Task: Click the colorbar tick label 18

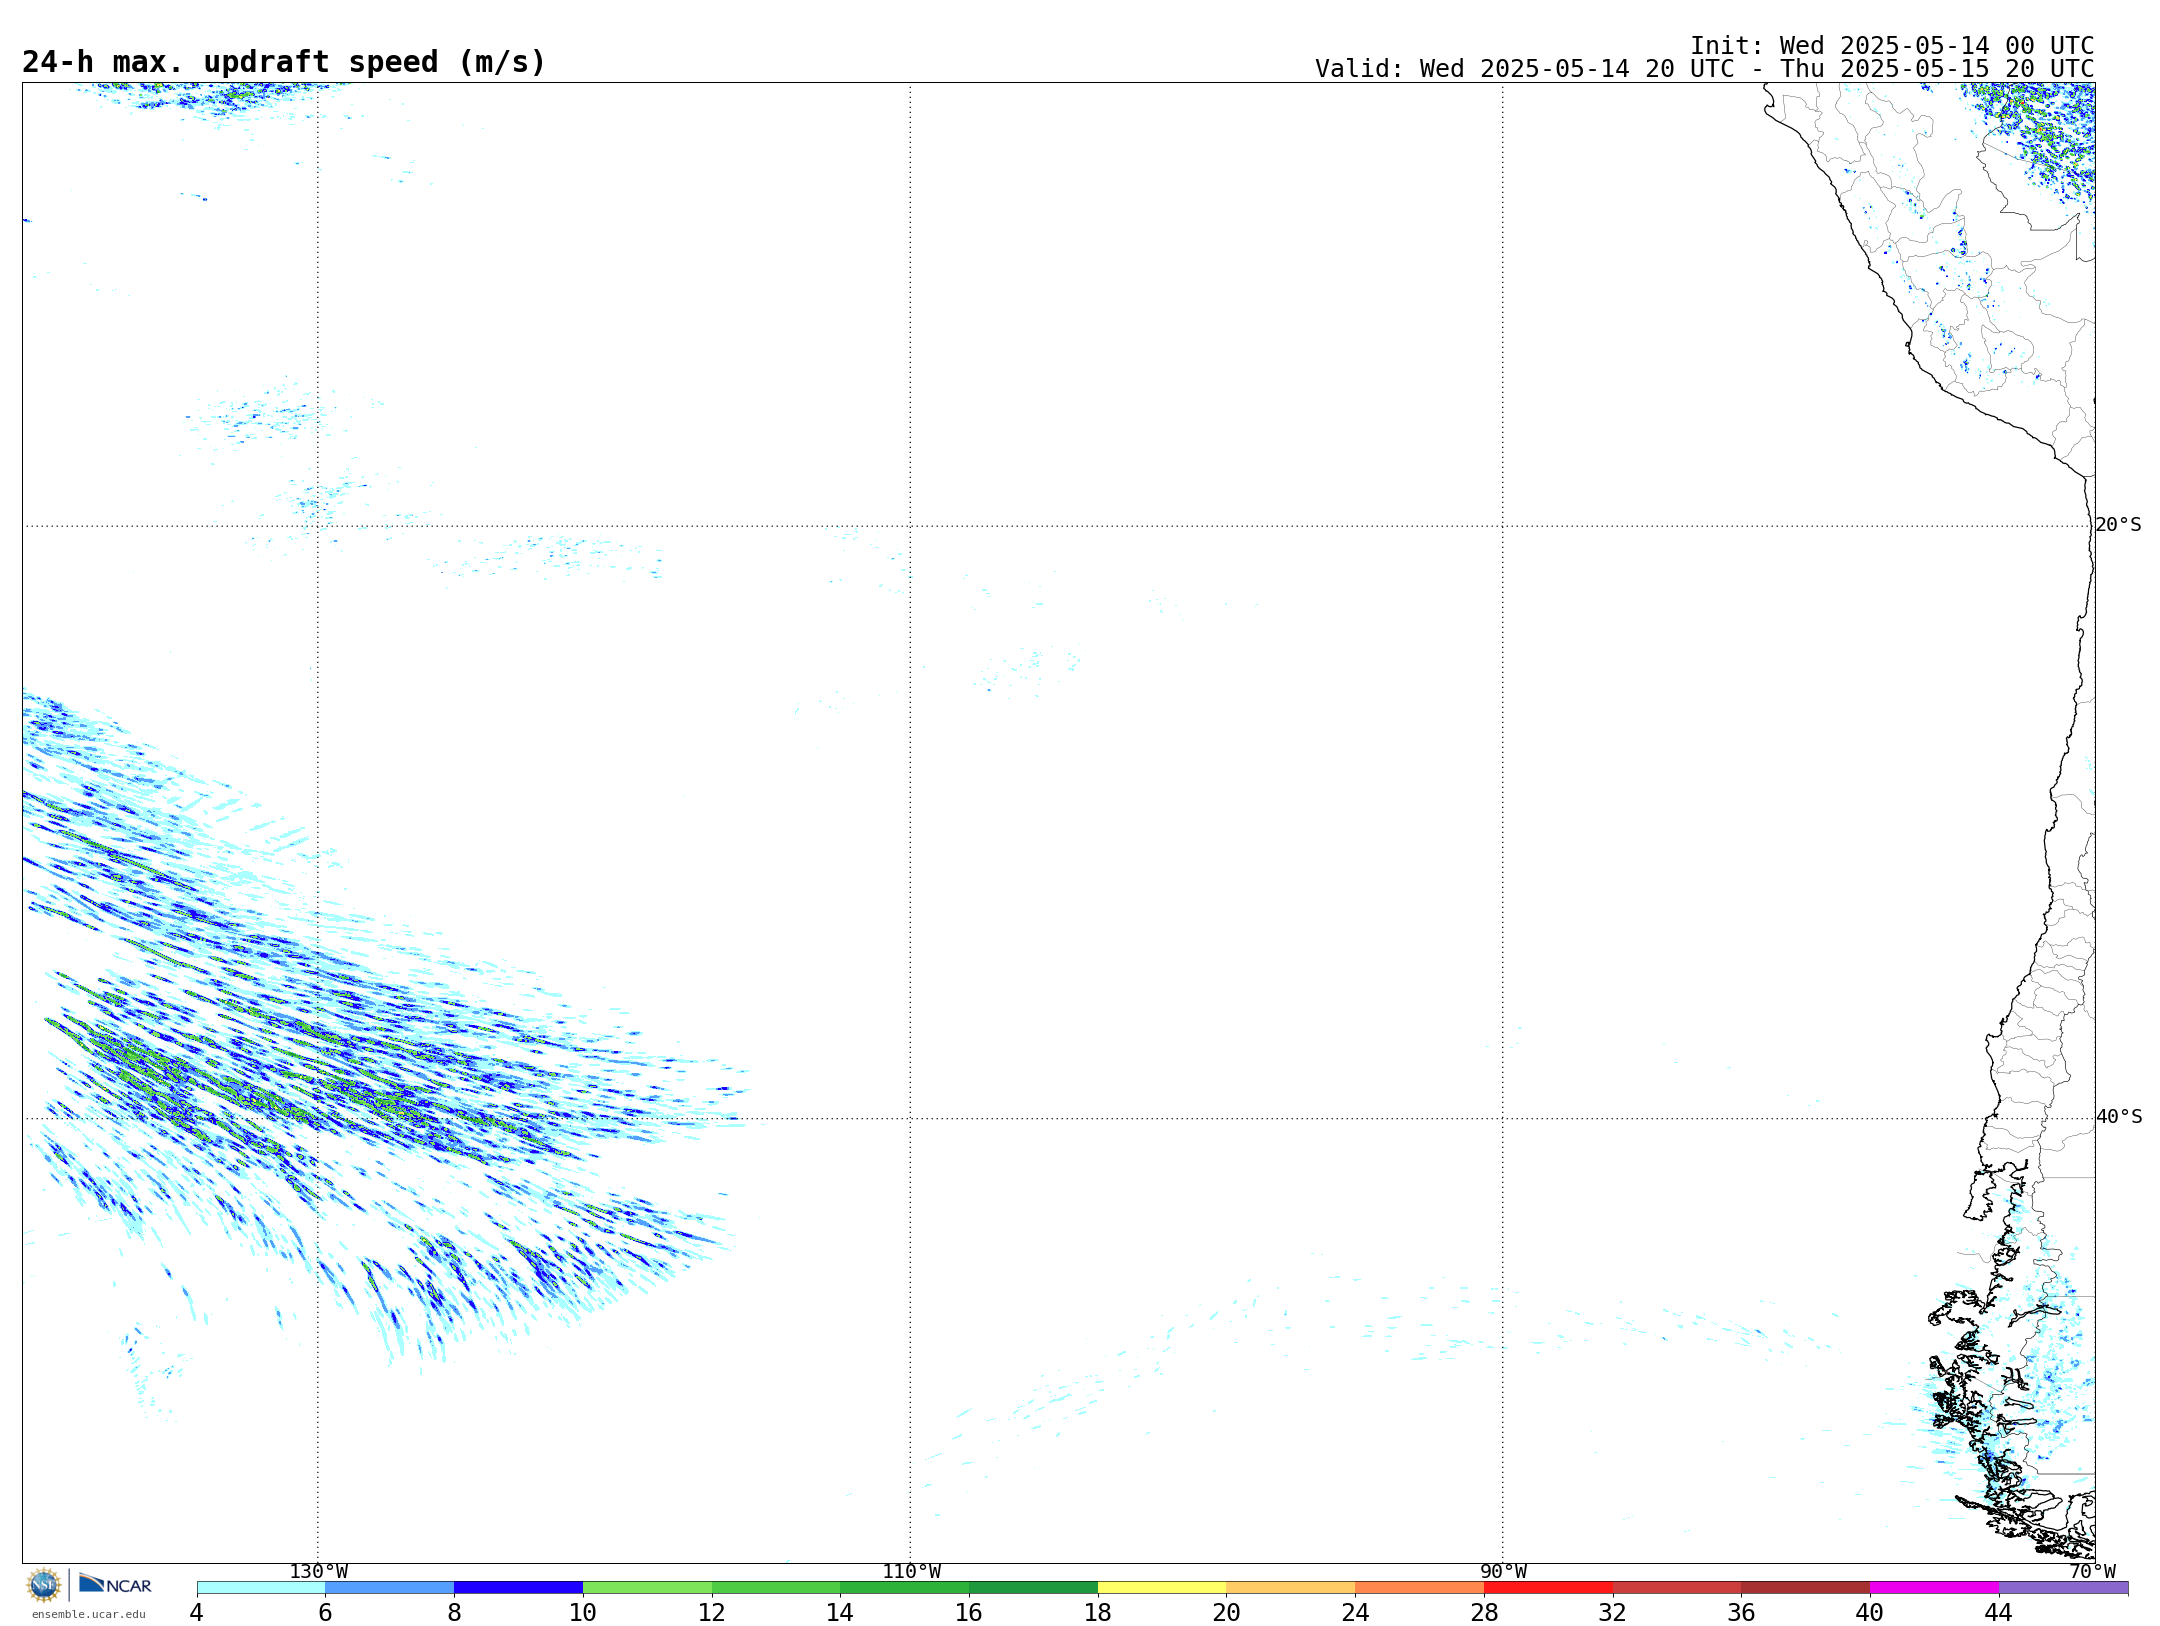Action: pos(1098,1613)
